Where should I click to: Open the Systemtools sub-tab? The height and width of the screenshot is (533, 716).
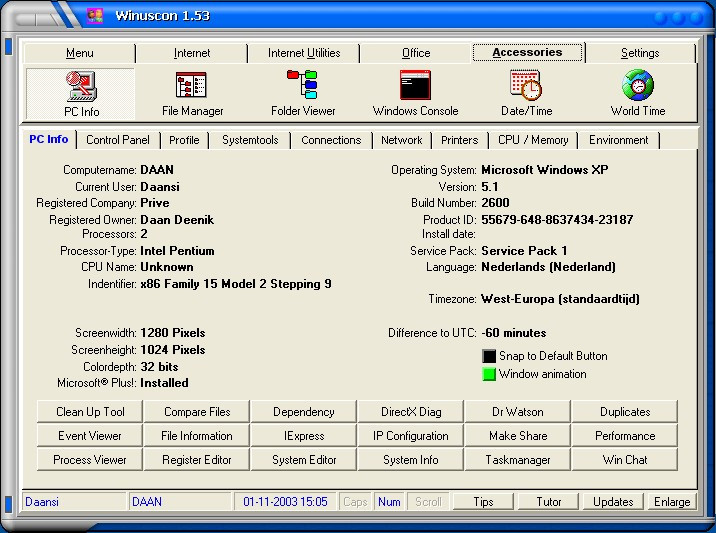[x=250, y=140]
